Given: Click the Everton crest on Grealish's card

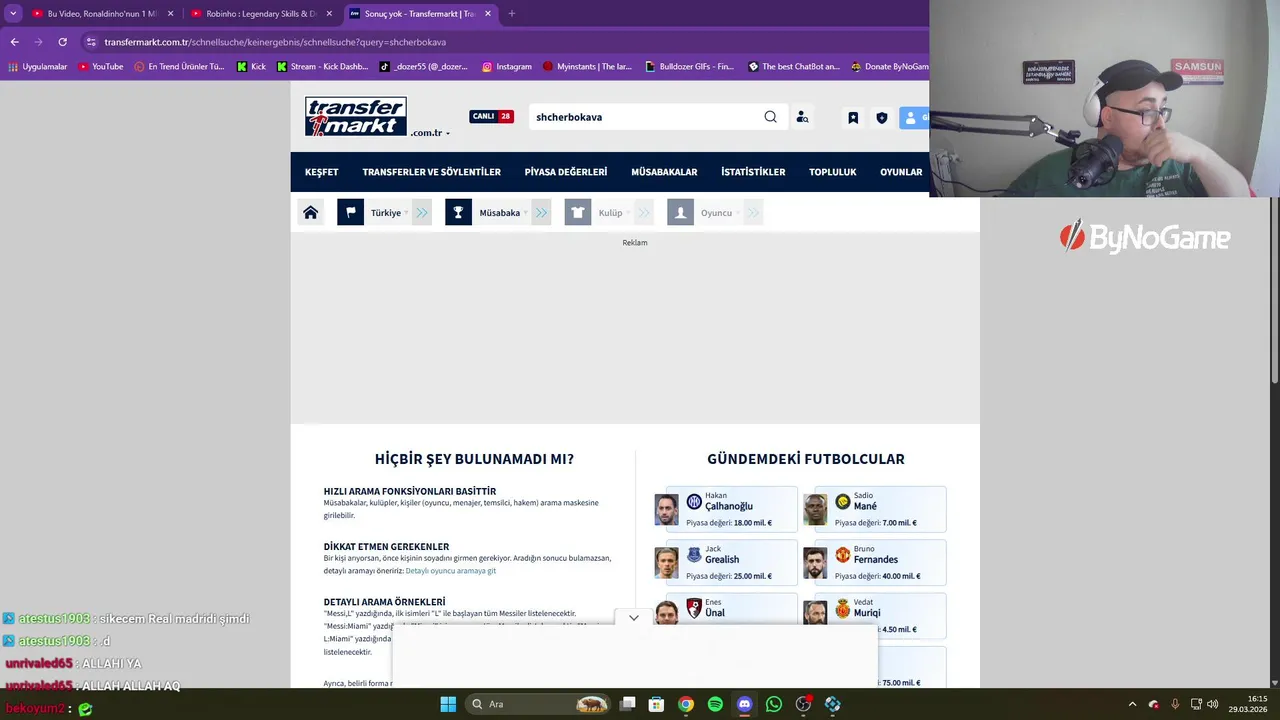Looking at the screenshot, I should pyautogui.click(x=694, y=554).
